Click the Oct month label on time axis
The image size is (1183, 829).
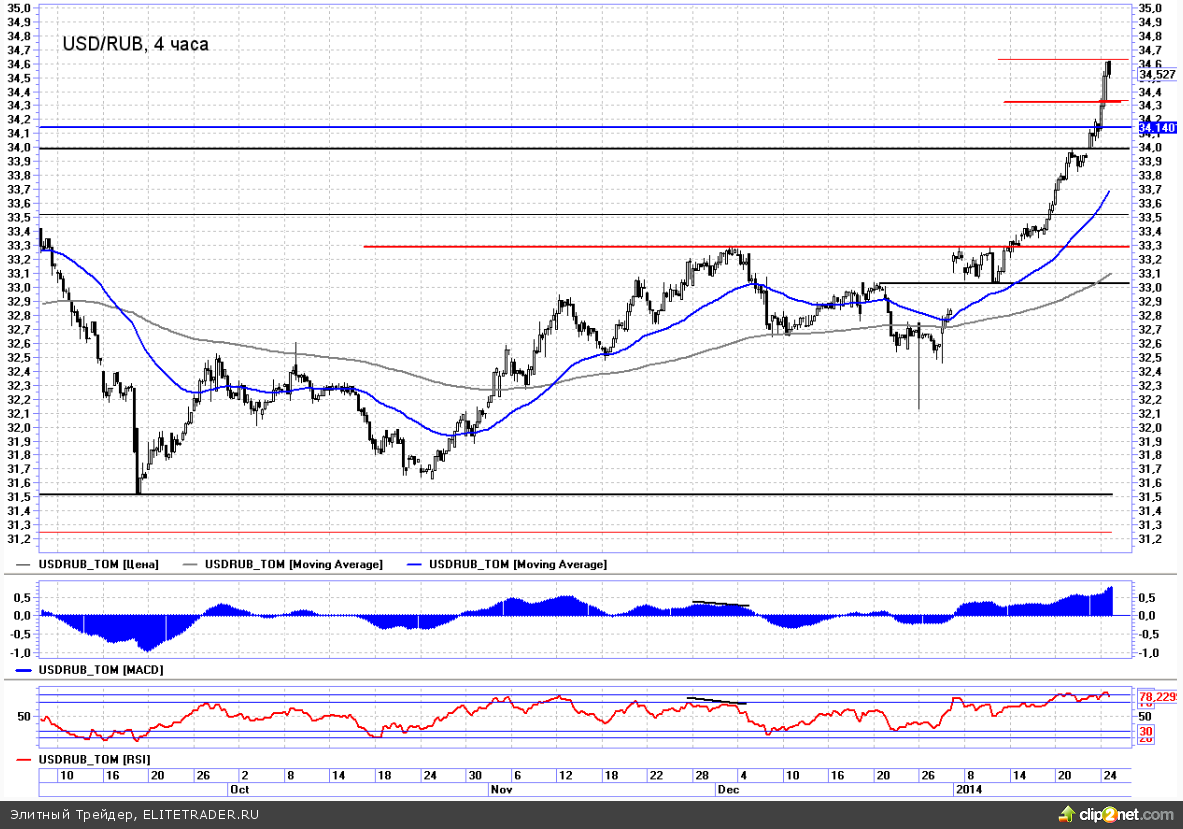(240, 789)
